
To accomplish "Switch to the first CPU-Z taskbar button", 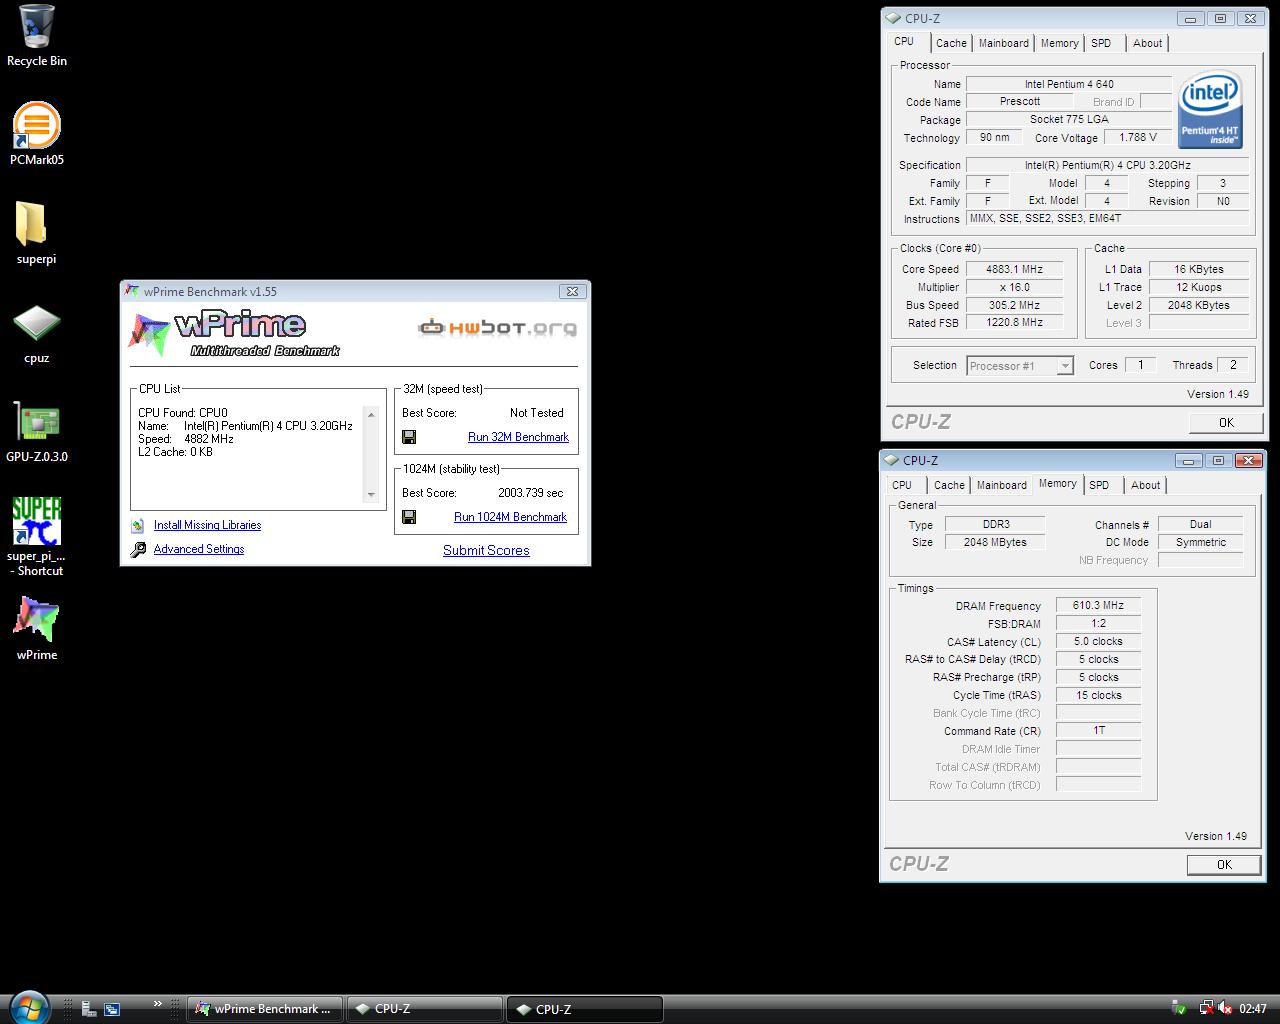I will click(424, 1009).
